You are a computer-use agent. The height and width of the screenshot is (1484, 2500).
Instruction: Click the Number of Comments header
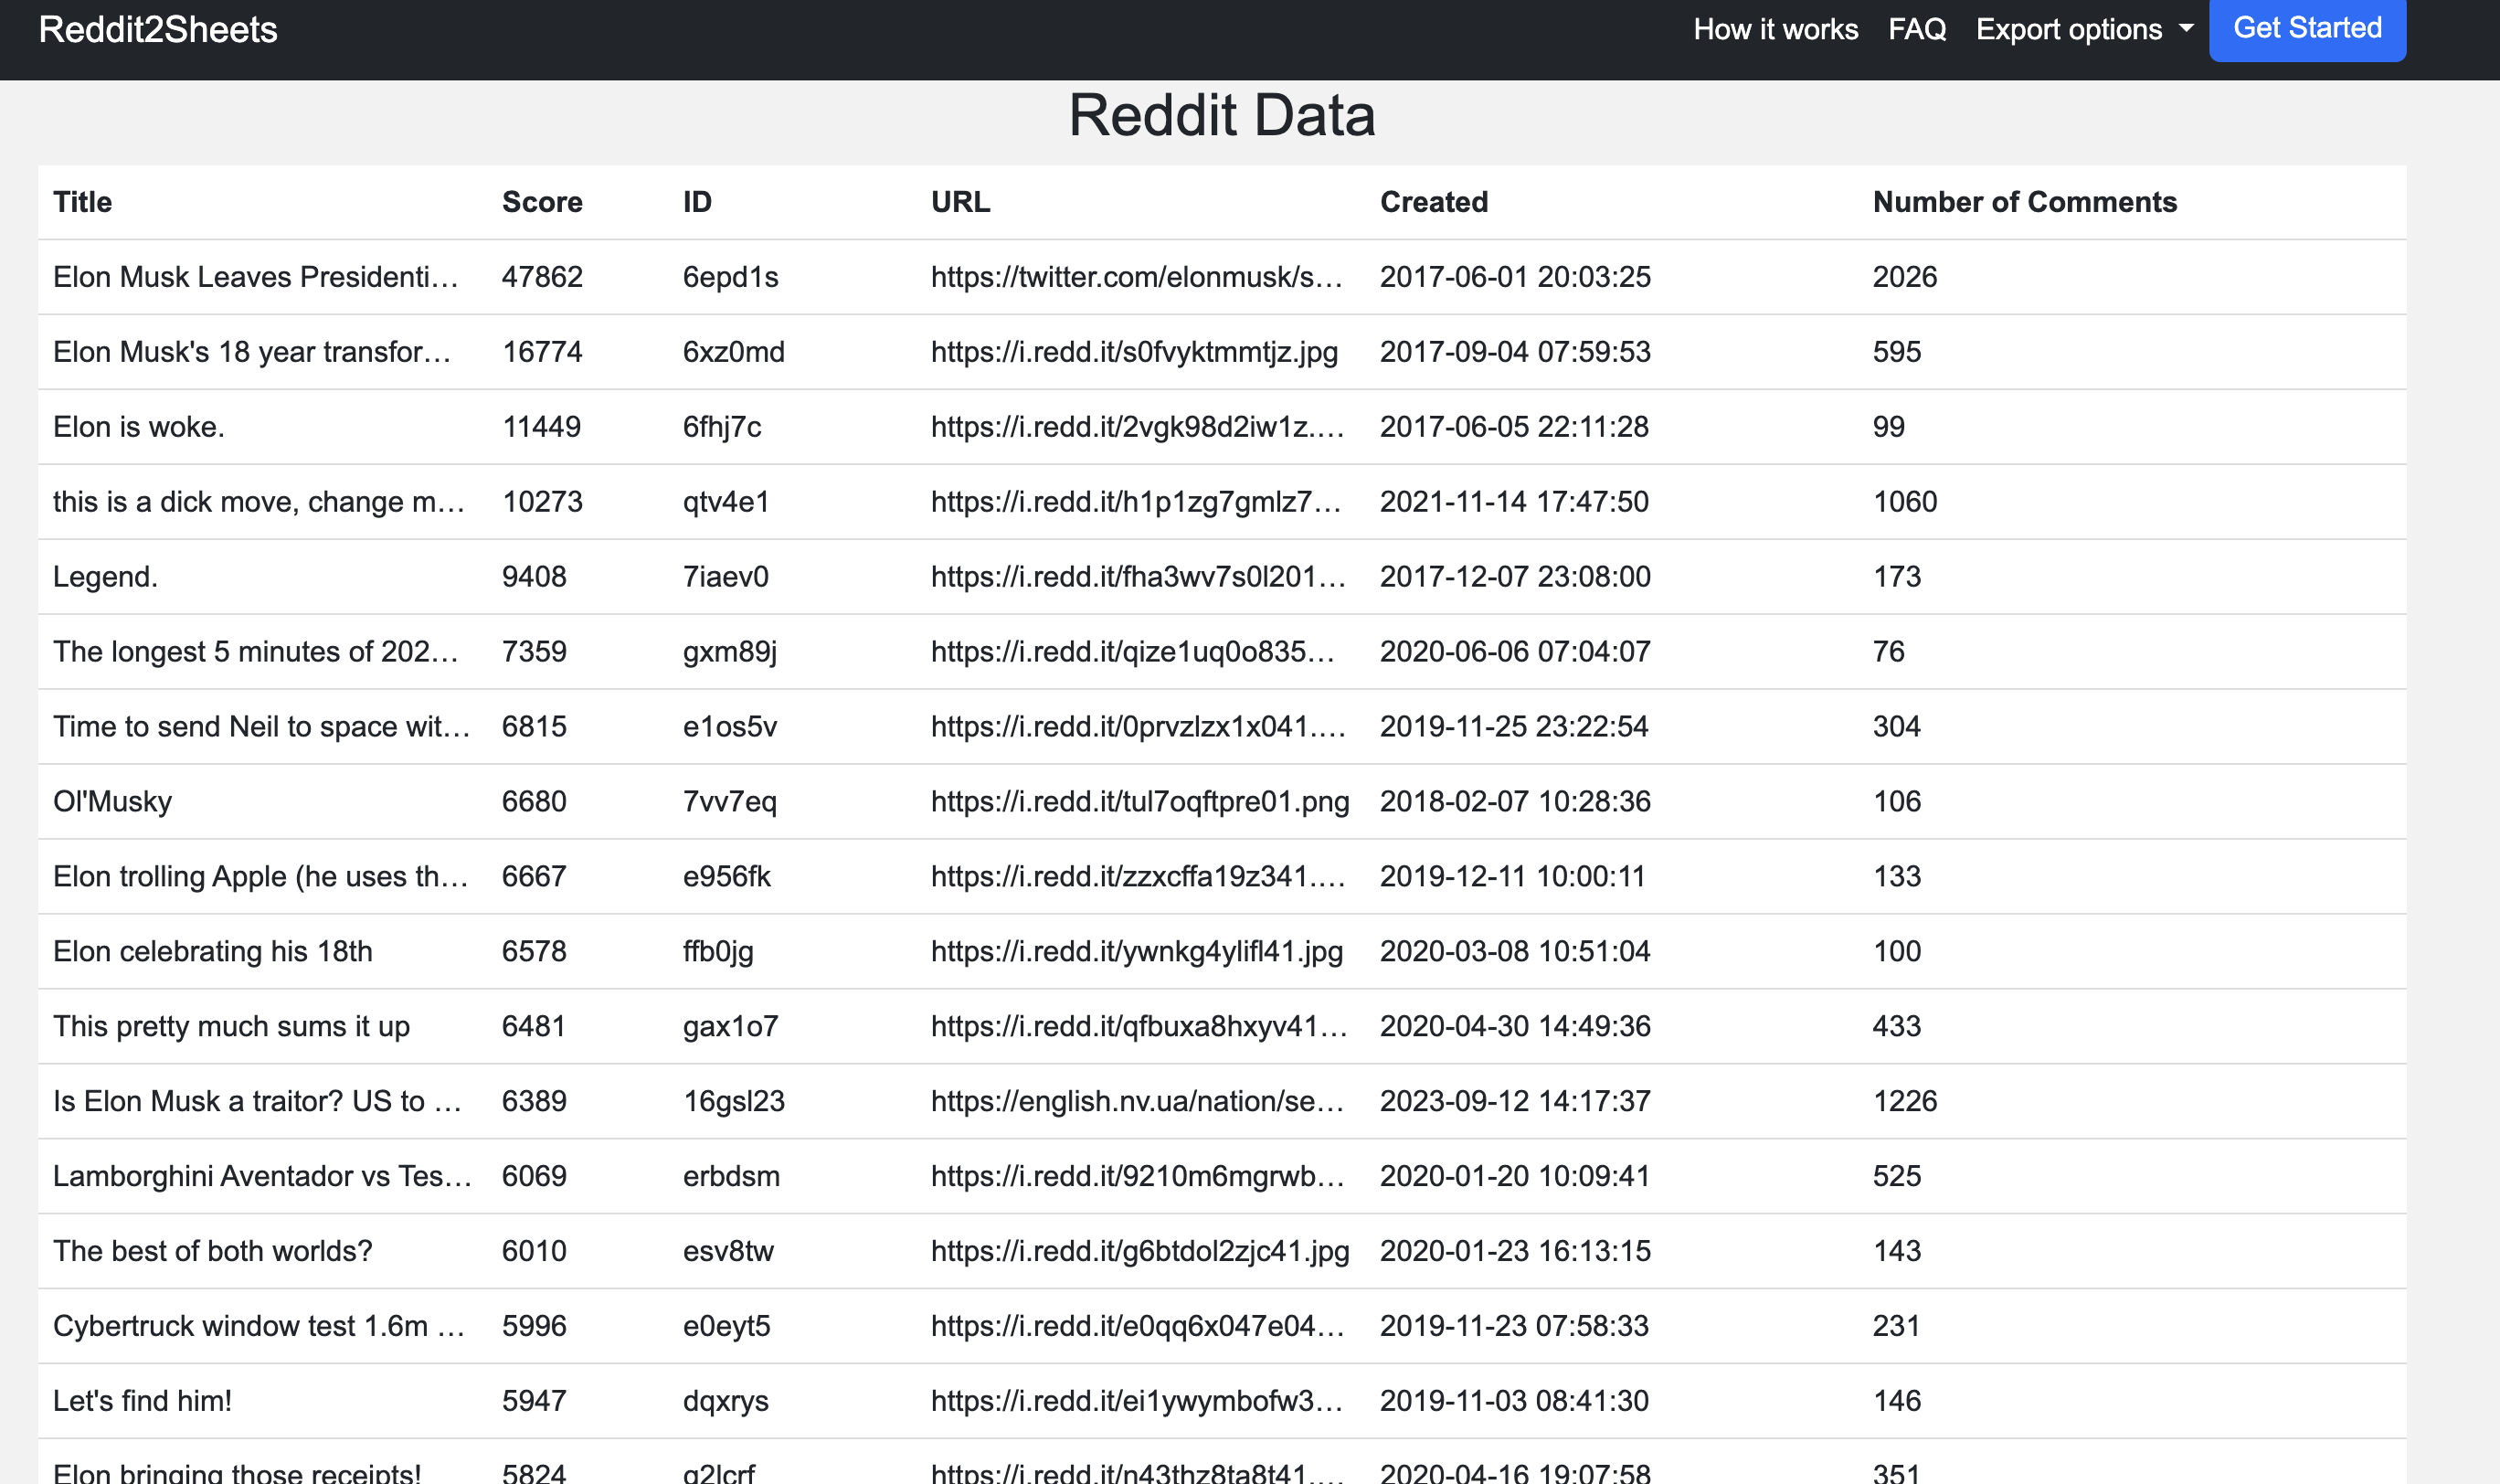point(2024,202)
